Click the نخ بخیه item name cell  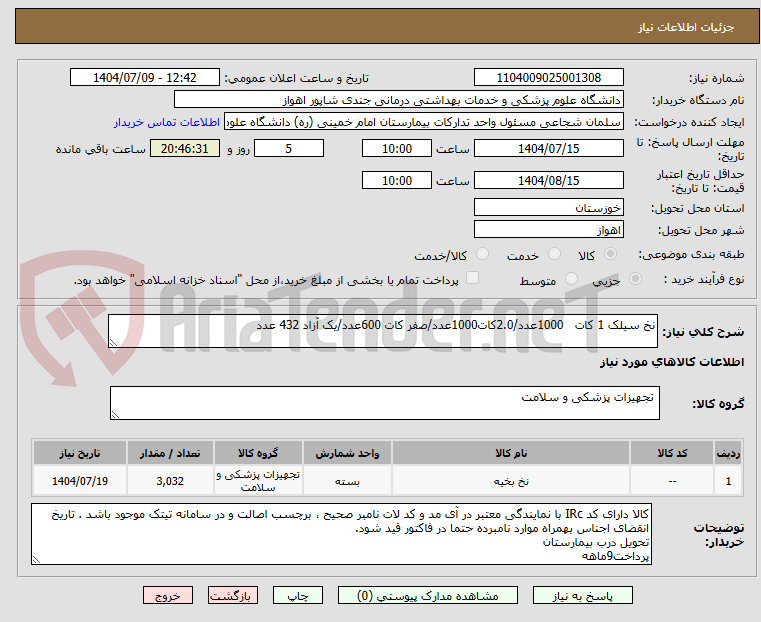point(511,481)
